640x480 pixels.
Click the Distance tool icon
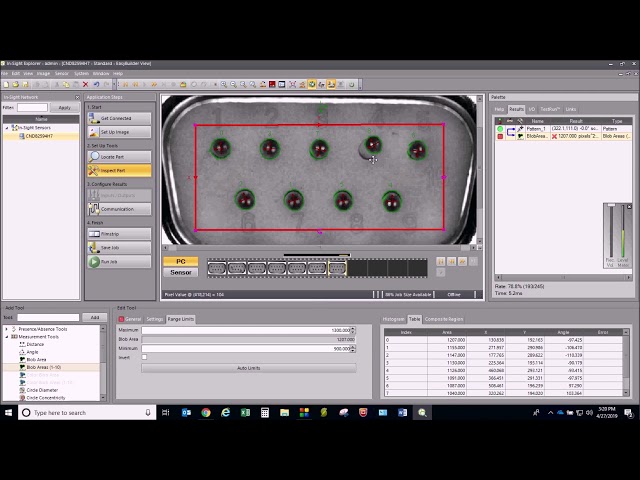point(22,344)
